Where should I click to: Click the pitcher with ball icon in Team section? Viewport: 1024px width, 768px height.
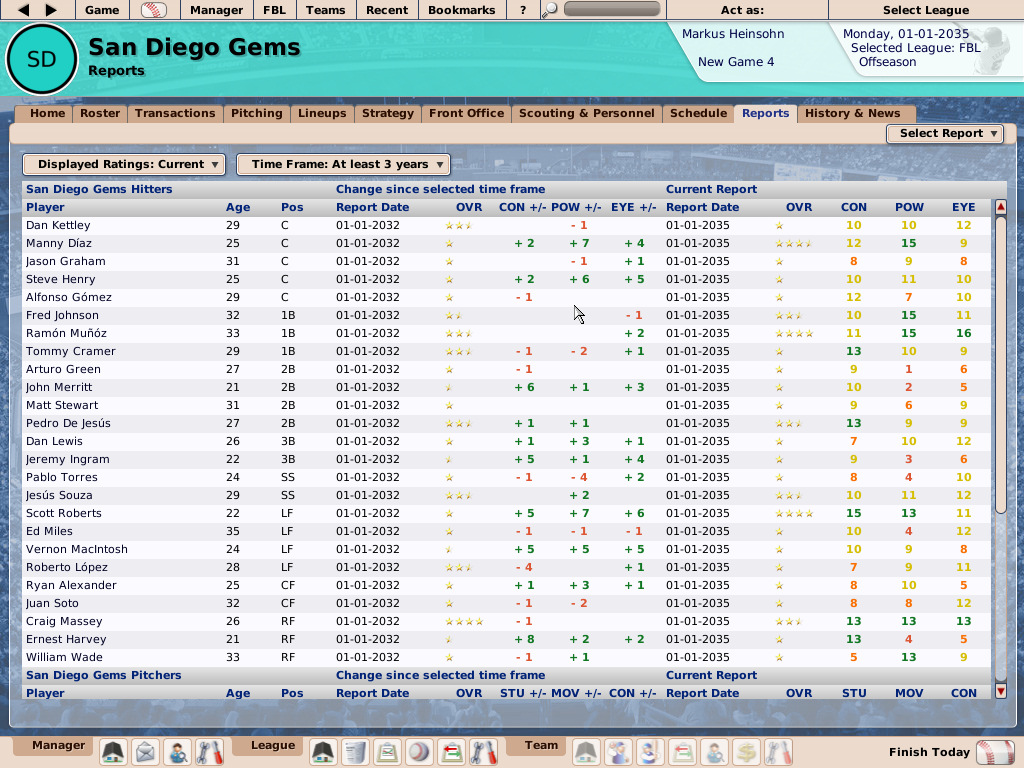tap(618, 751)
